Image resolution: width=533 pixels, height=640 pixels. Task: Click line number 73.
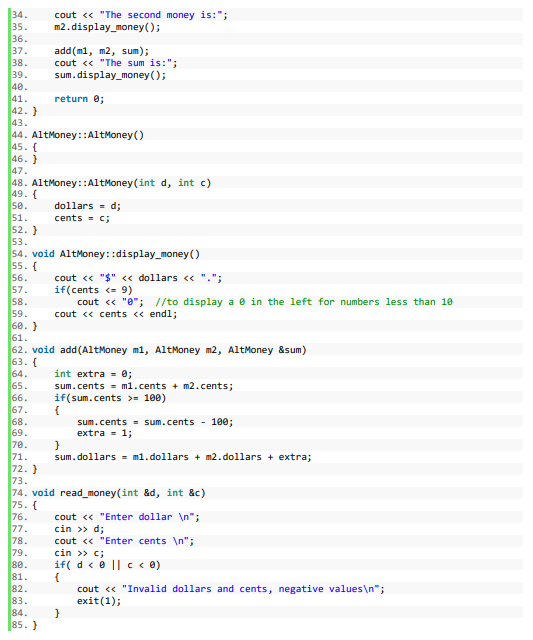pyautogui.click(x=20, y=481)
